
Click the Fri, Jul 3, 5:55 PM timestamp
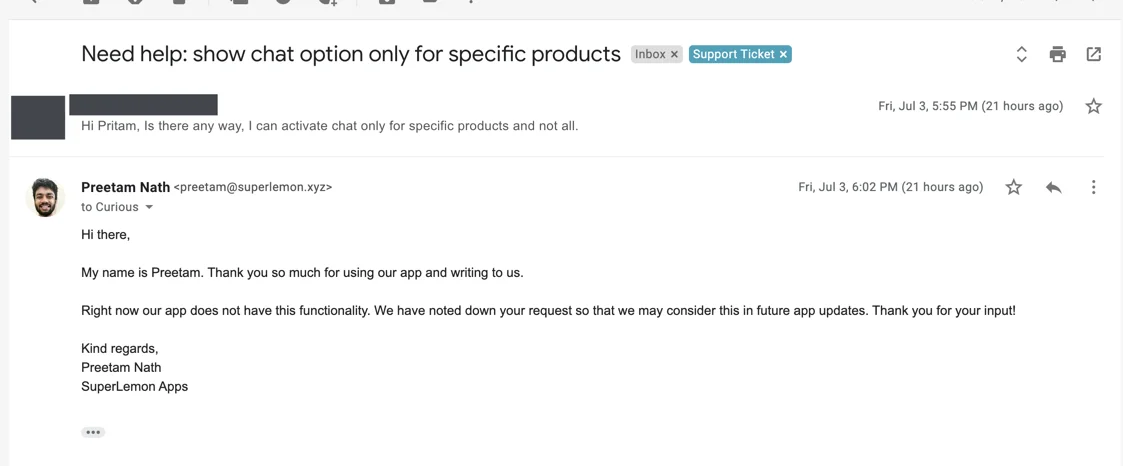pyautogui.click(x=970, y=106)
